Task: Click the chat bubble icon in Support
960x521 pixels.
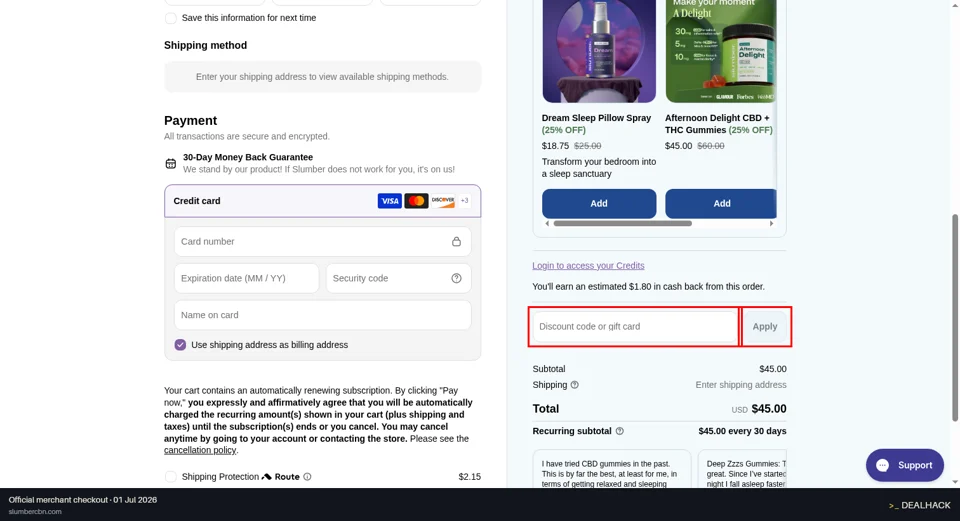Action: pyautogui.click(x=882, y=465)
